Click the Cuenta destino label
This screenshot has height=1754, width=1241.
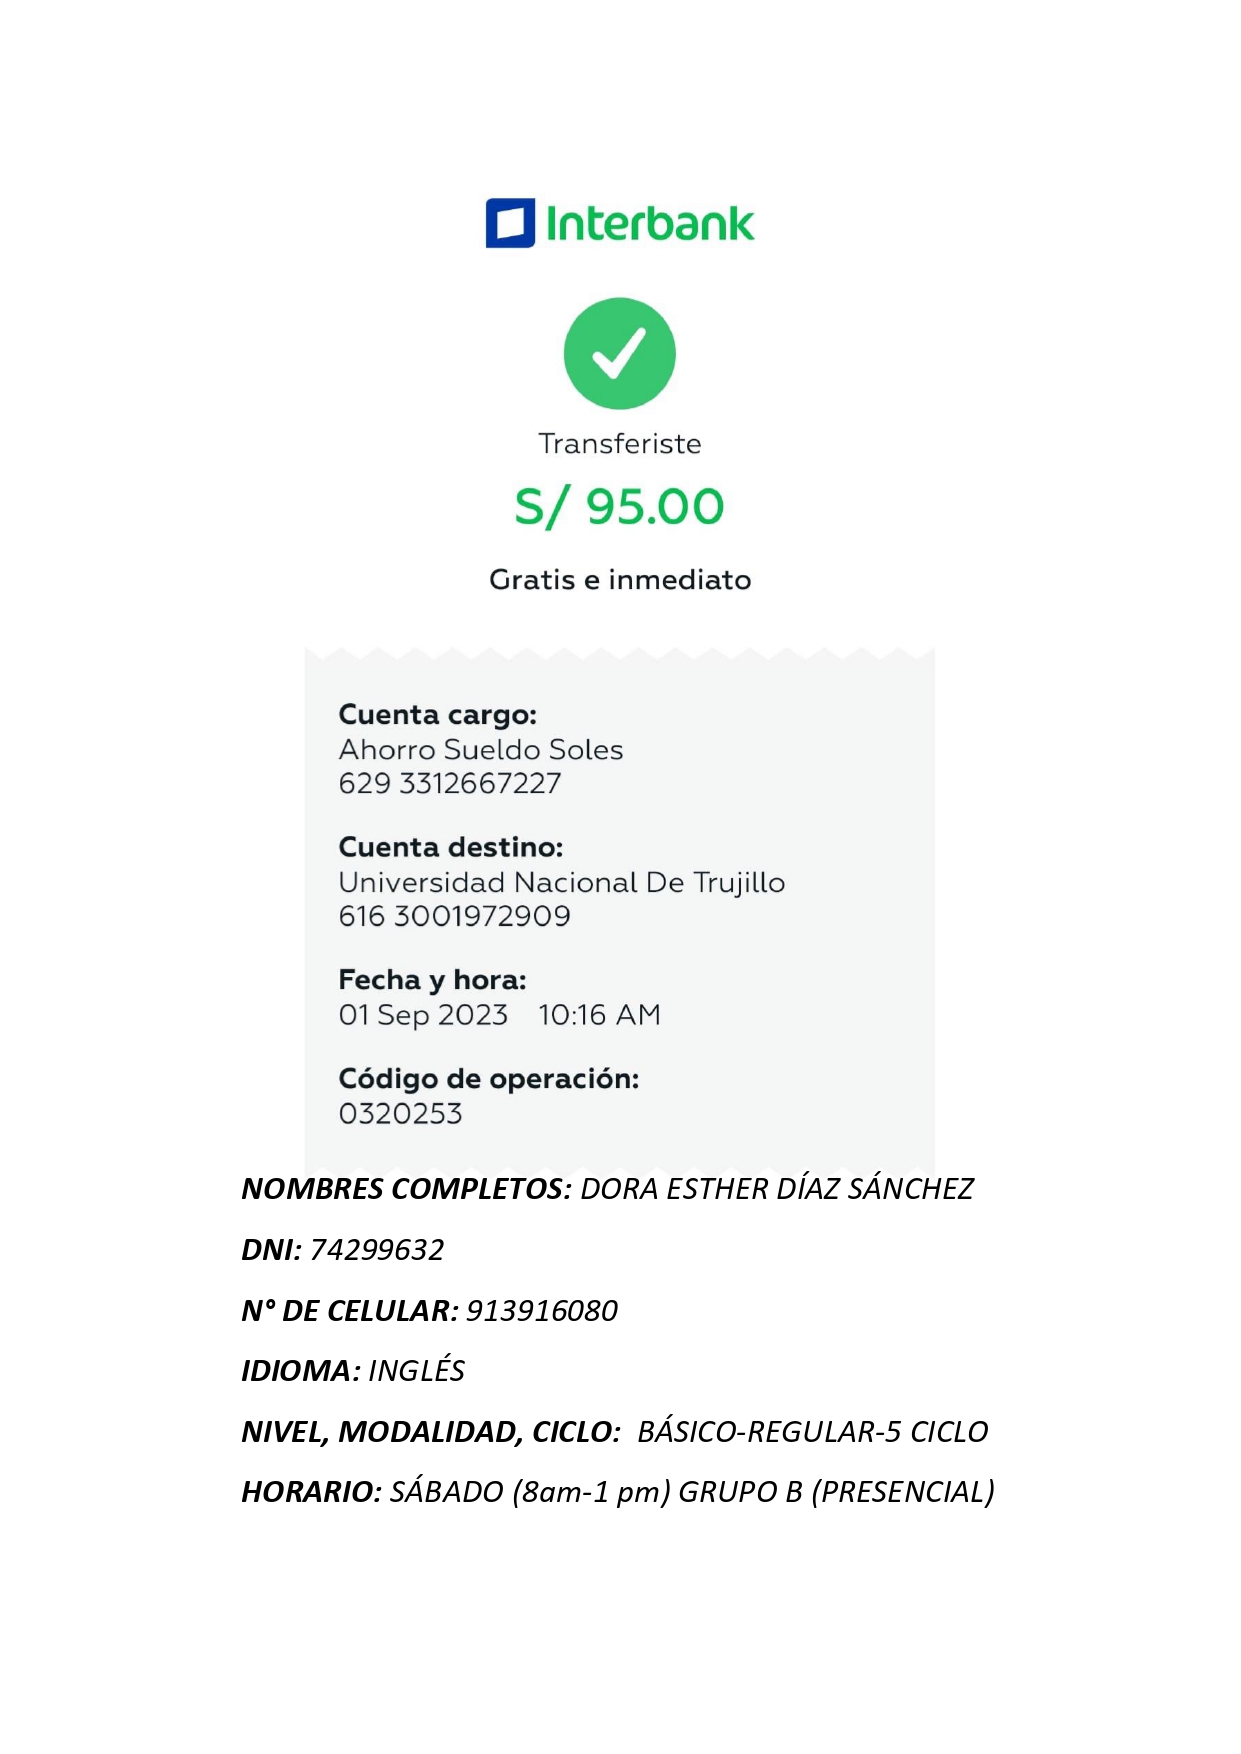coord(451,848)
